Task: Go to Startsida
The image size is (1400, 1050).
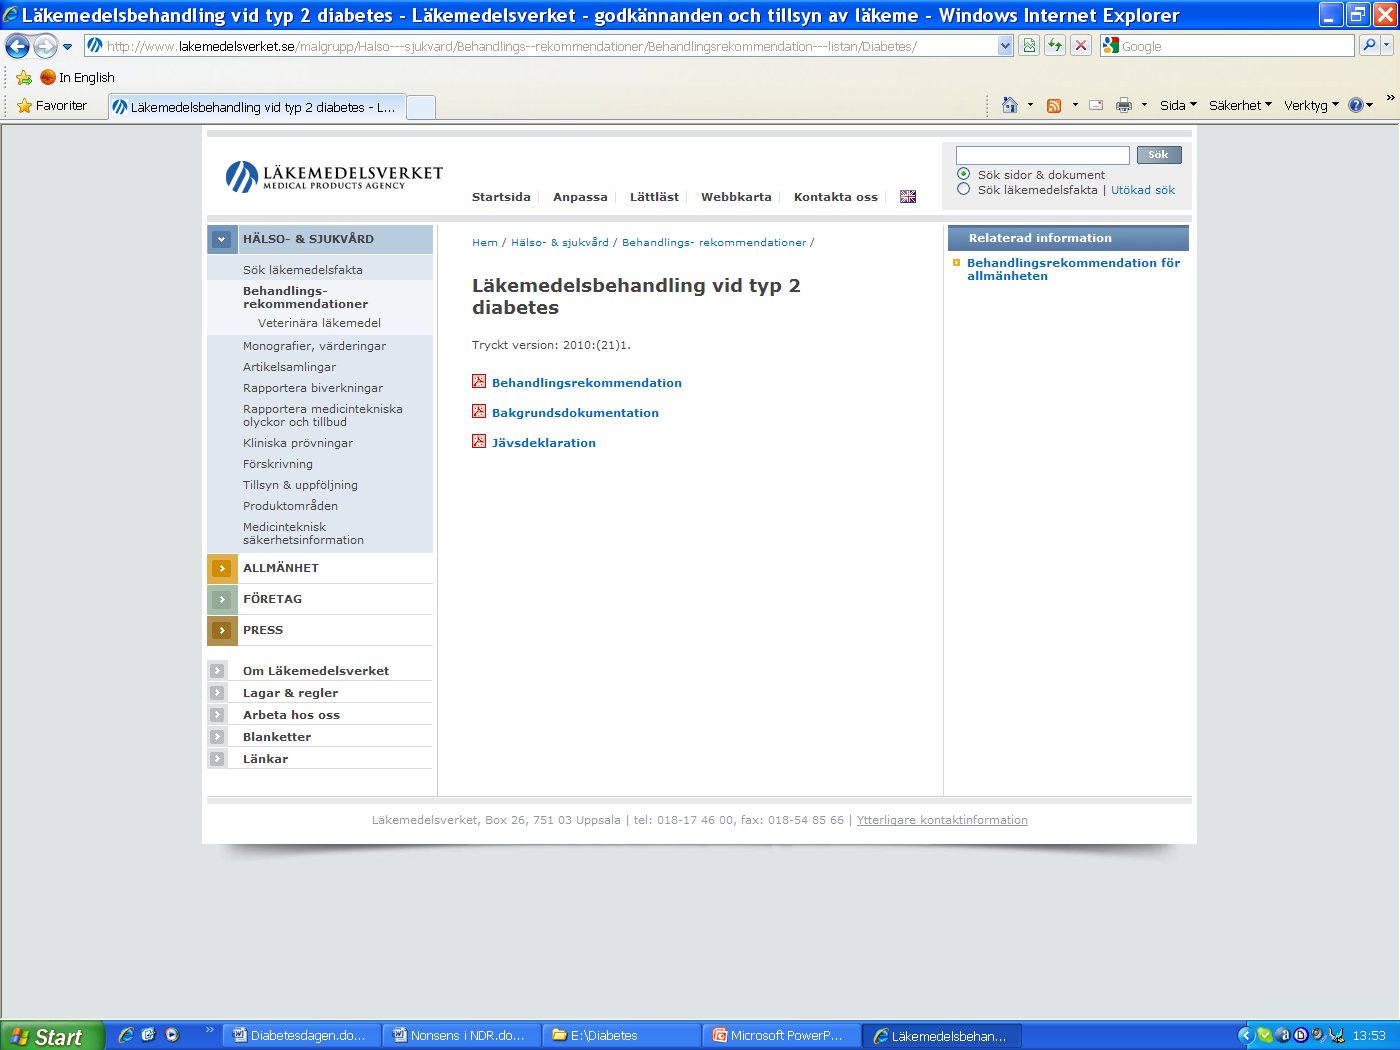Action: point(501,197)
